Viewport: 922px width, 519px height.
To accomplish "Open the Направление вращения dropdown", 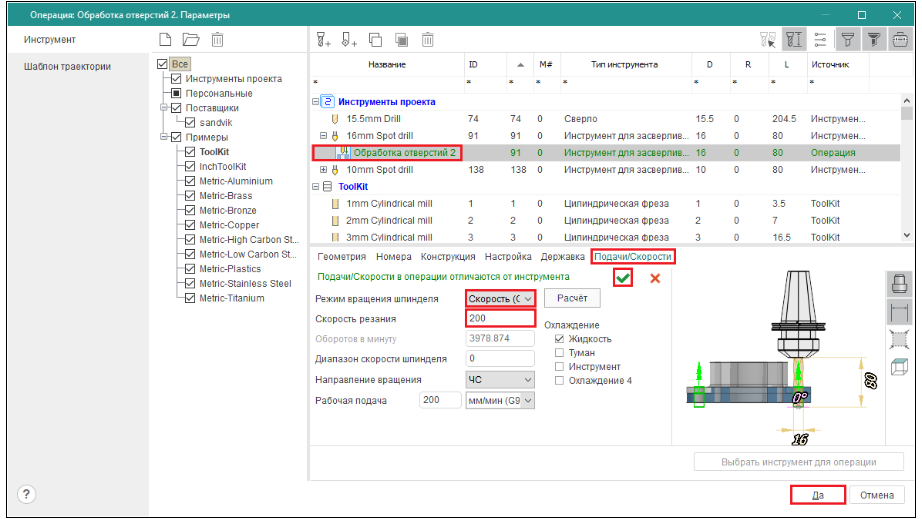I will (501, 380).
